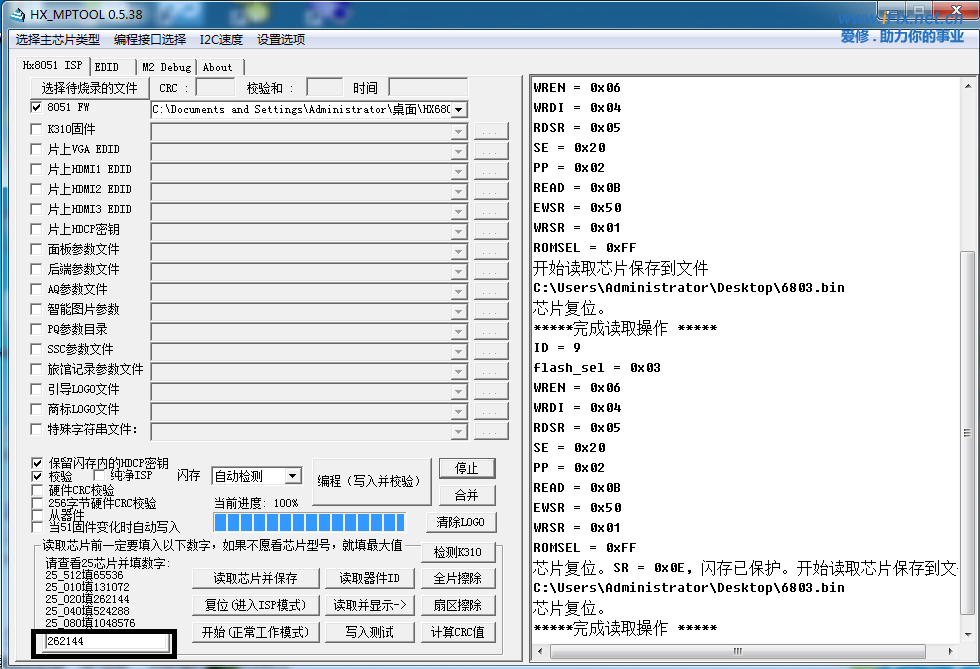
Task: Open the I2C速度 menu
Action: pos(220,40)
